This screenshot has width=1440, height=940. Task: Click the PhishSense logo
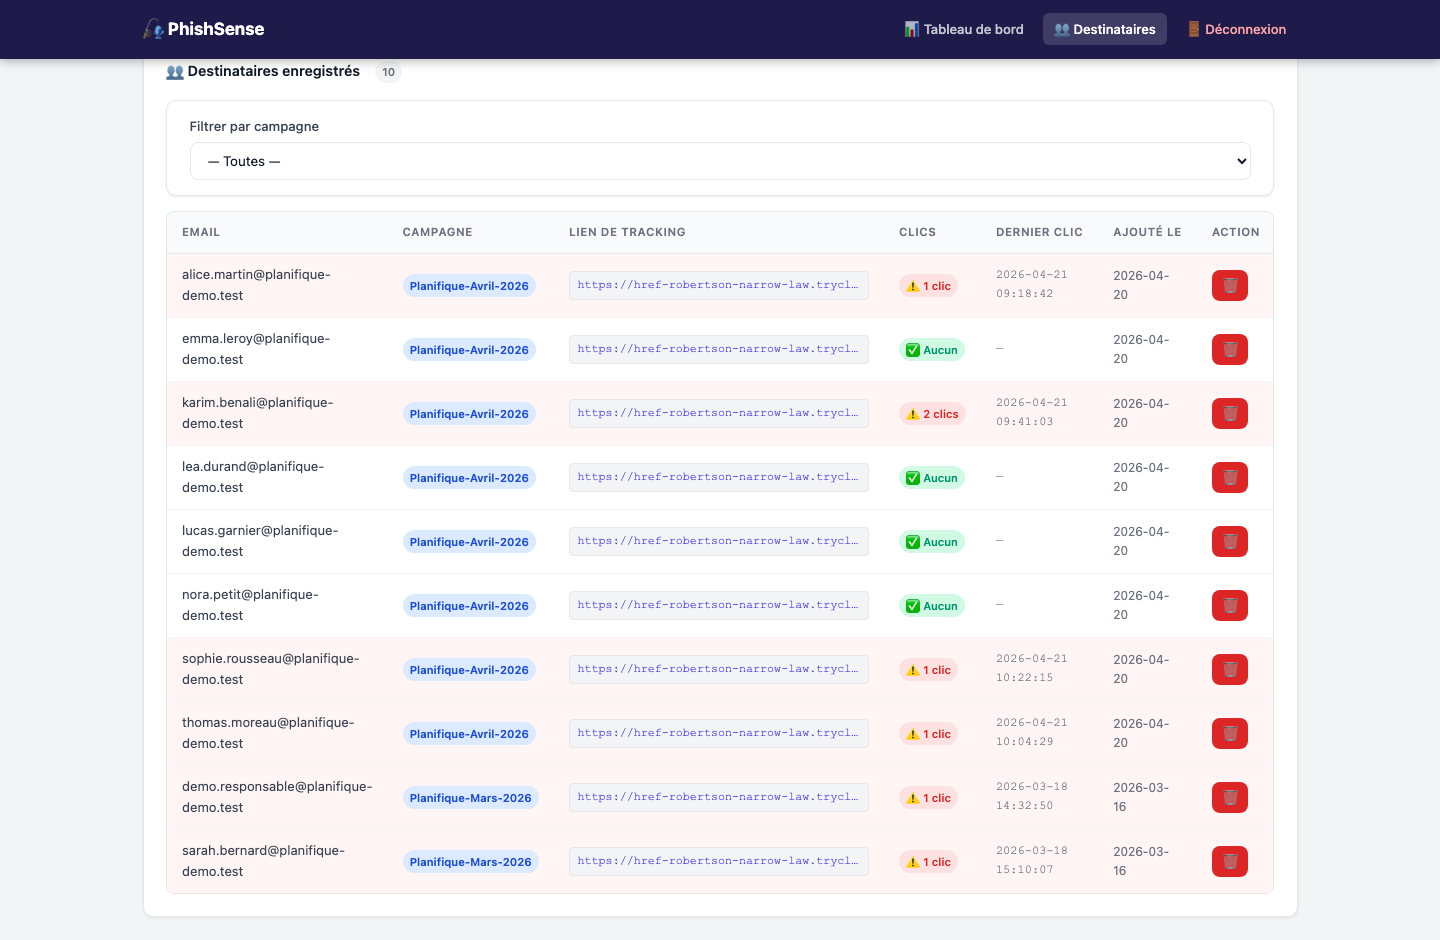pyautogui.click(x=204, y=29)
